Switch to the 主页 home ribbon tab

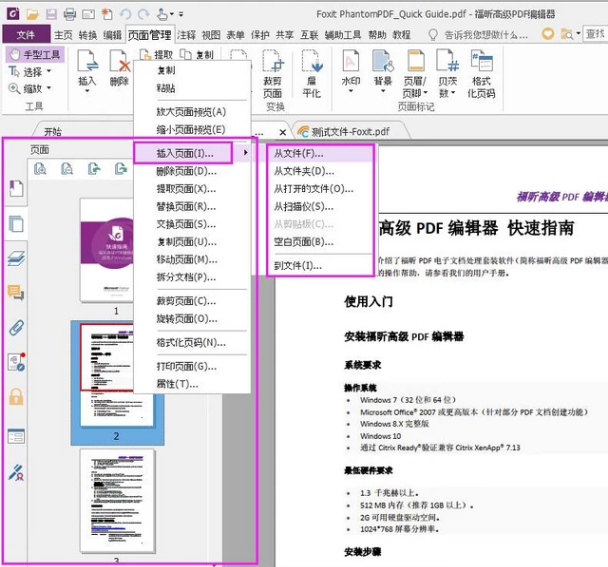63,35
